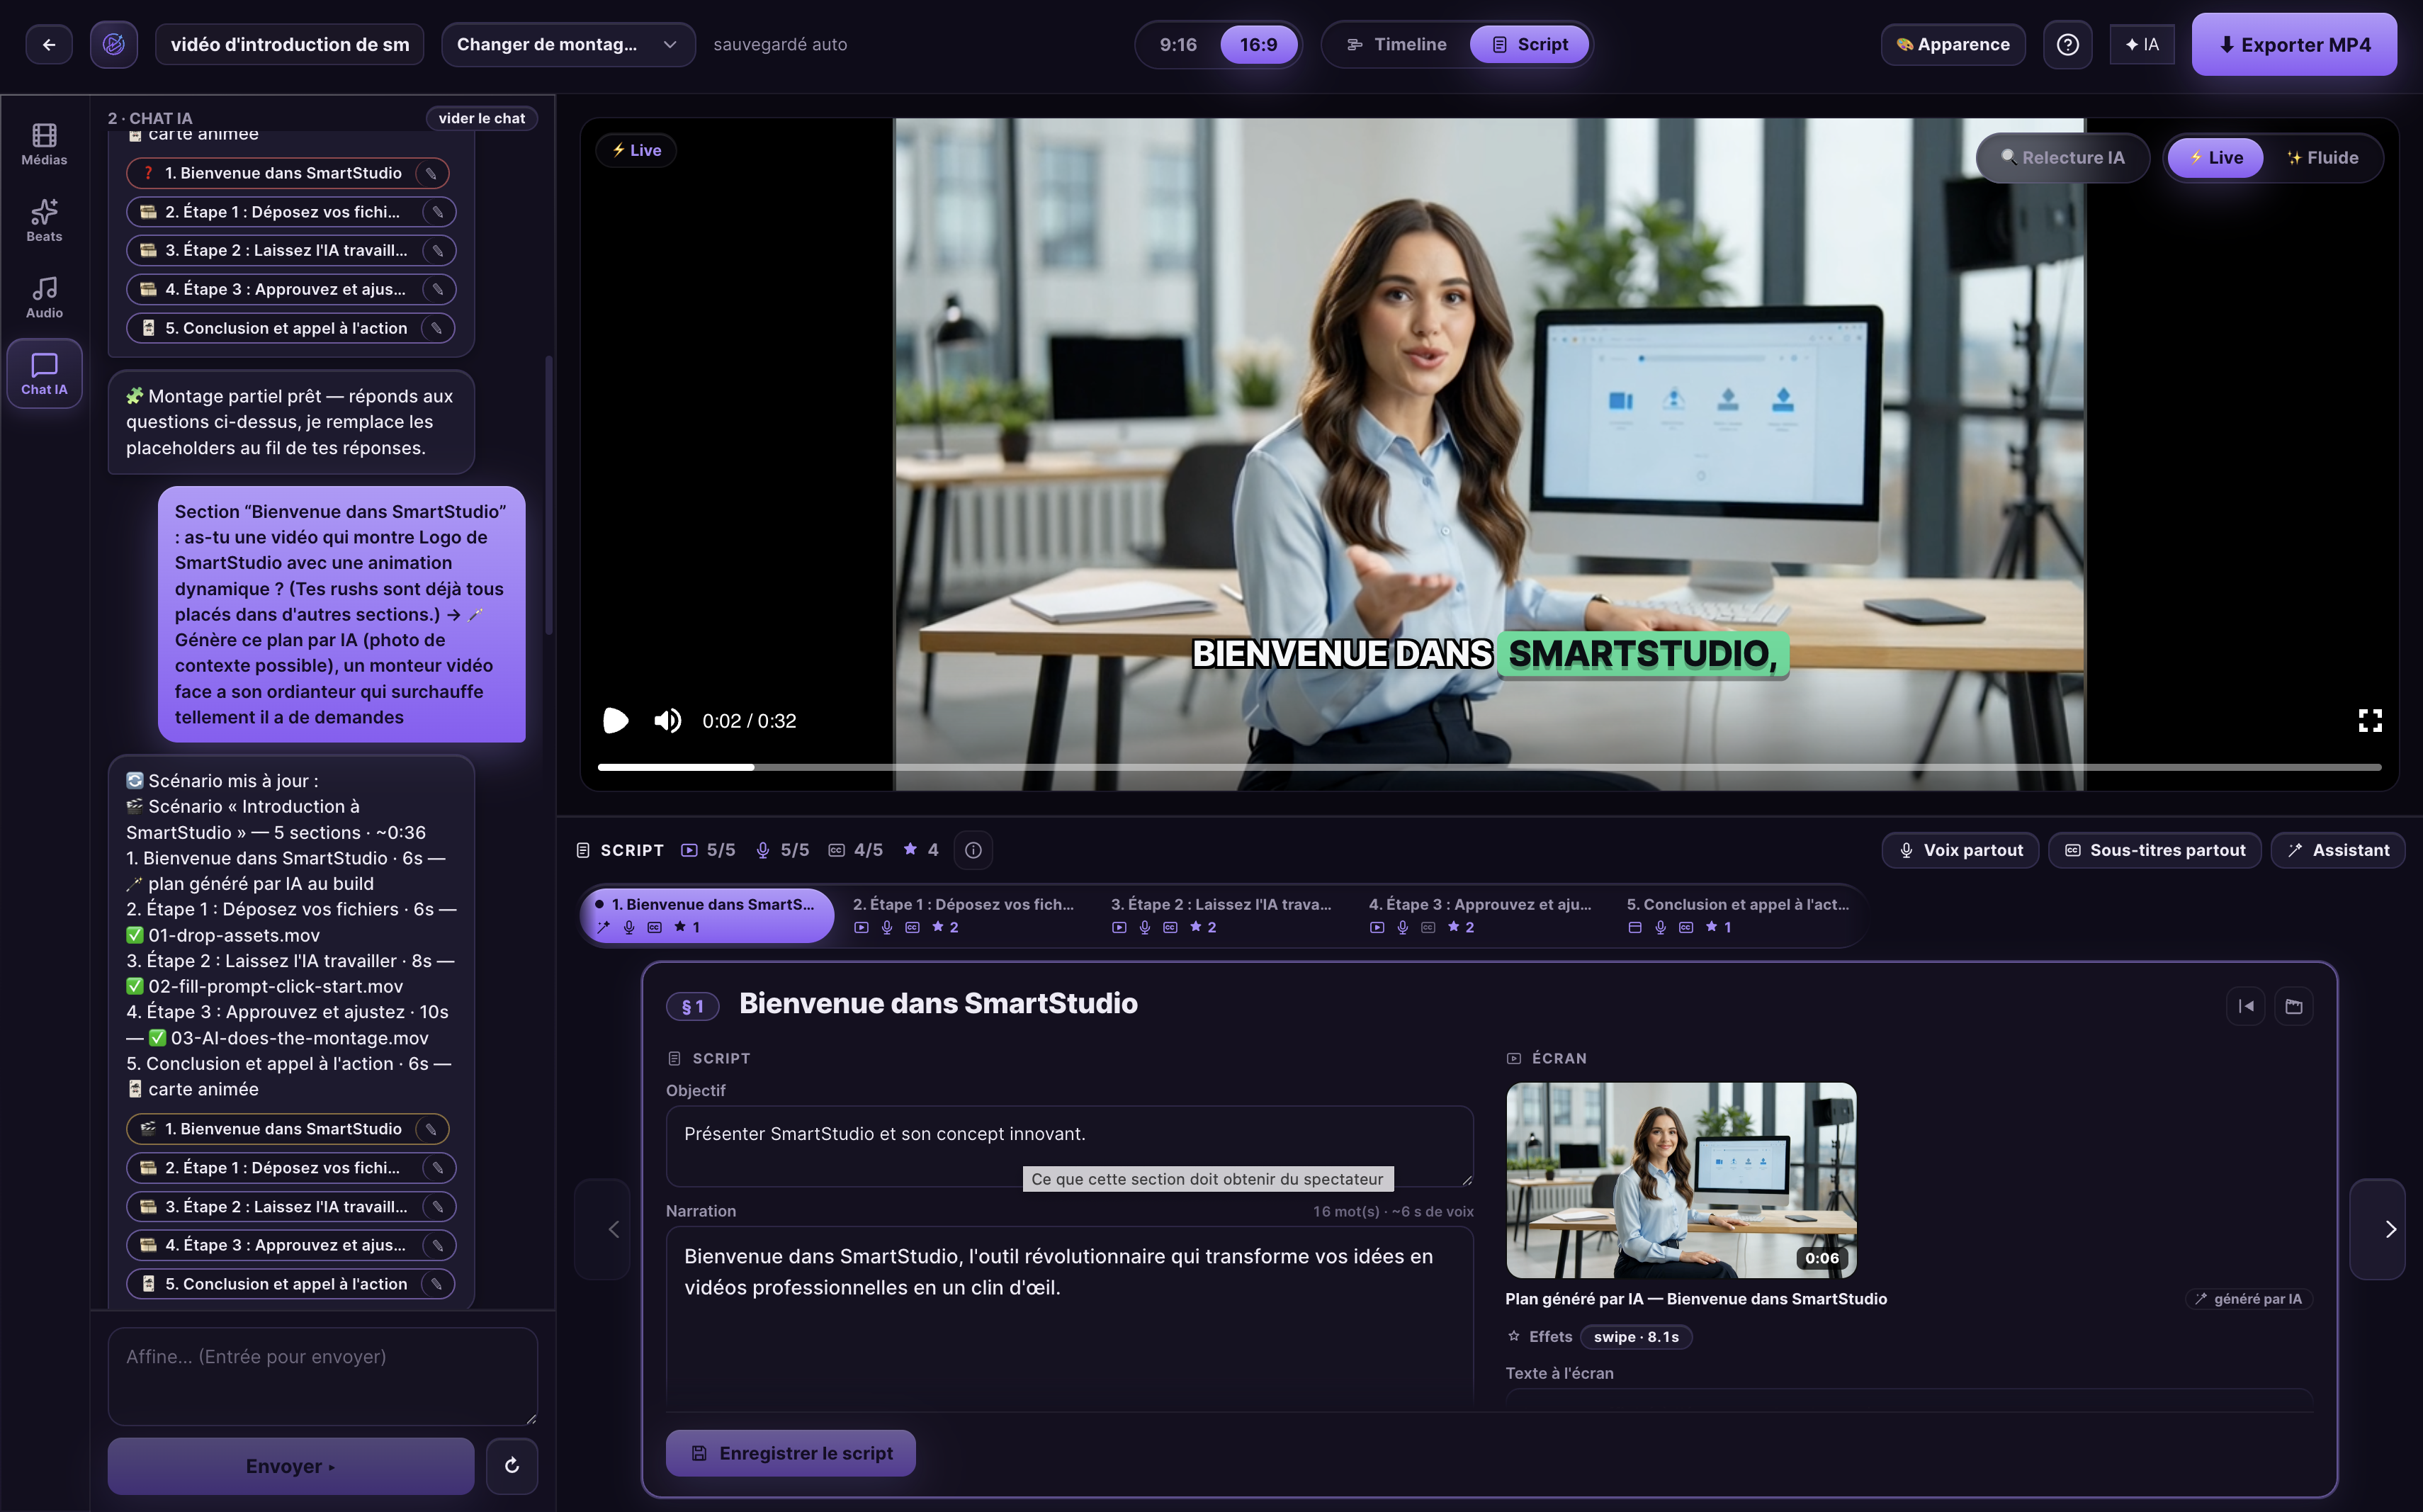Edit pencil on lower '2. Étape 1' chip
2423x1512 pixels.
tap(437, 1168)
